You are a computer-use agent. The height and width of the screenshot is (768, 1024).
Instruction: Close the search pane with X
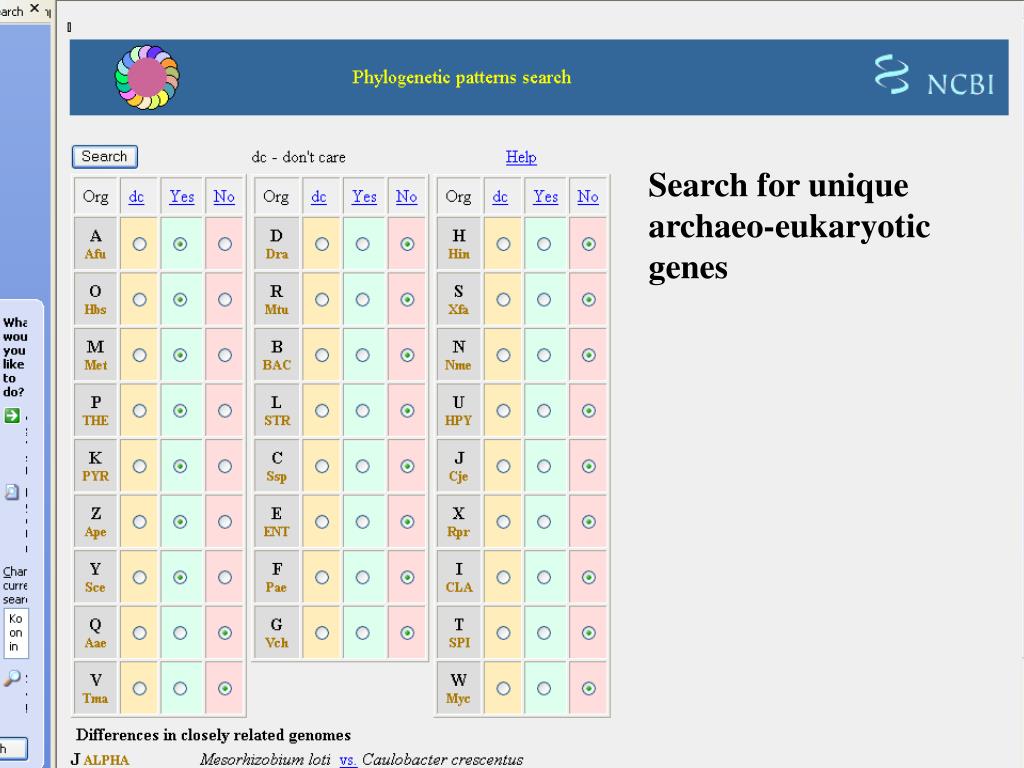pyautogui.click(x=35, y=8)
